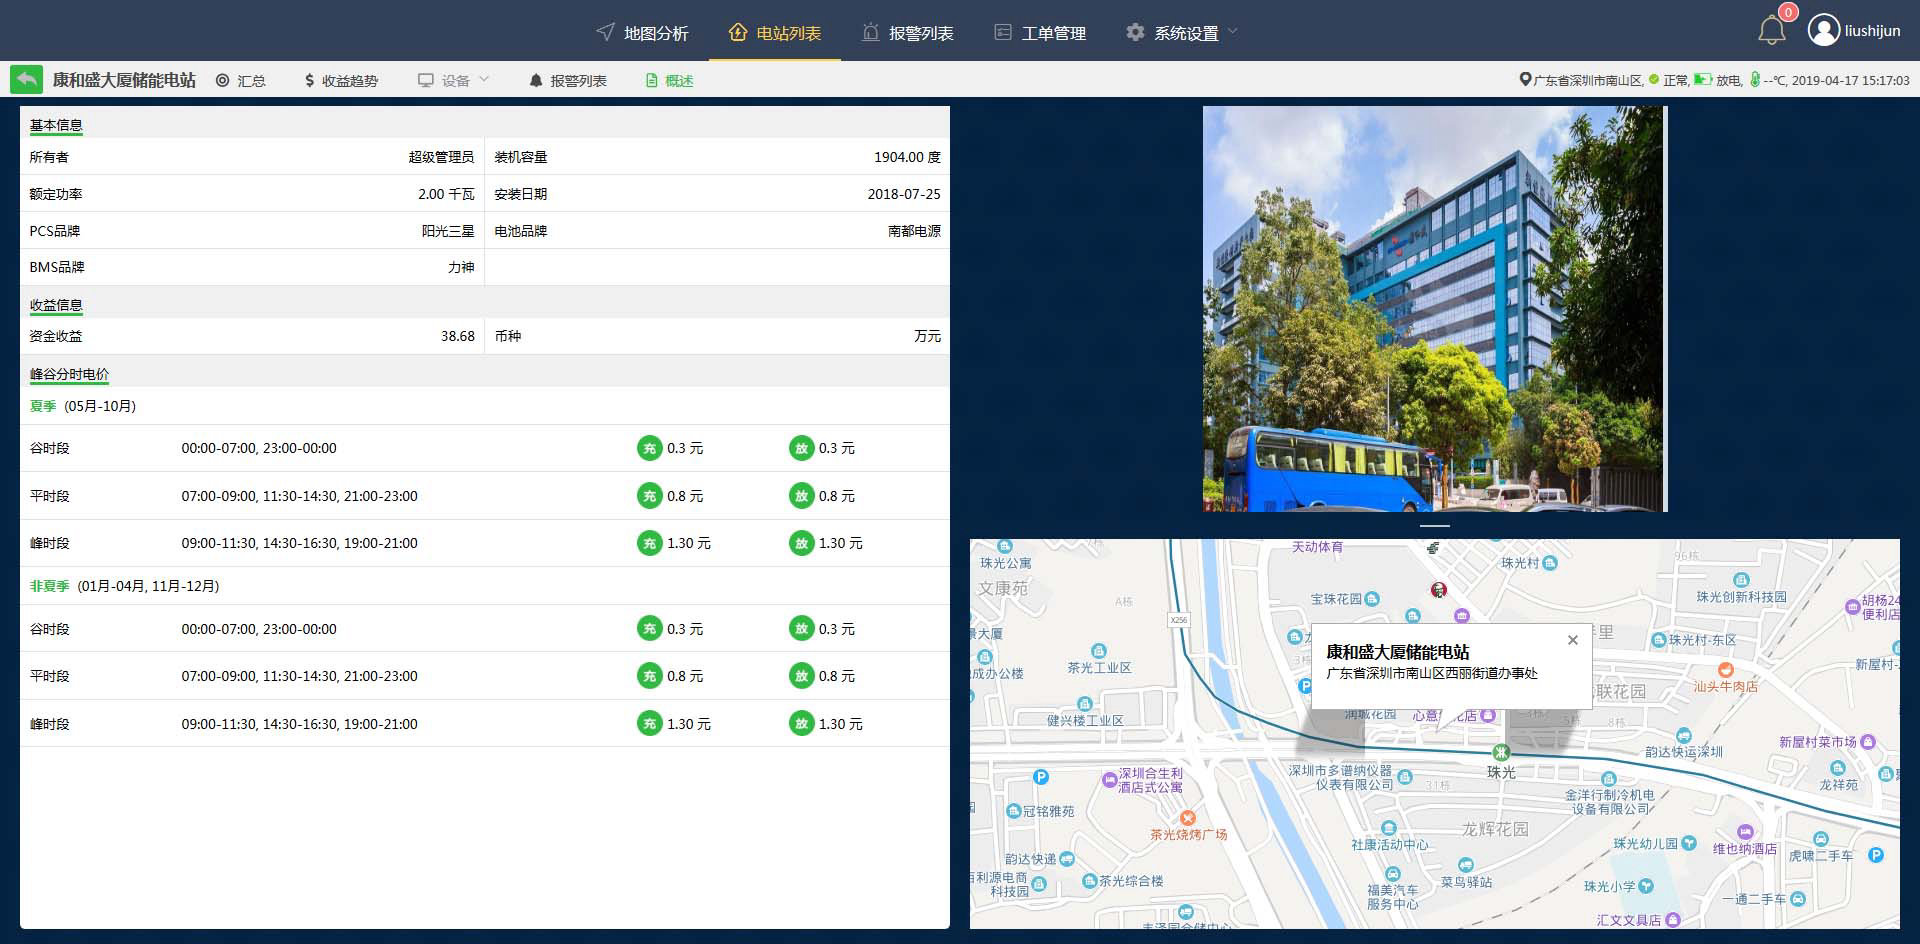Click the image carousel indicator bar
The width and height of the screenshot is (1920, 944).
point(1434,525)
